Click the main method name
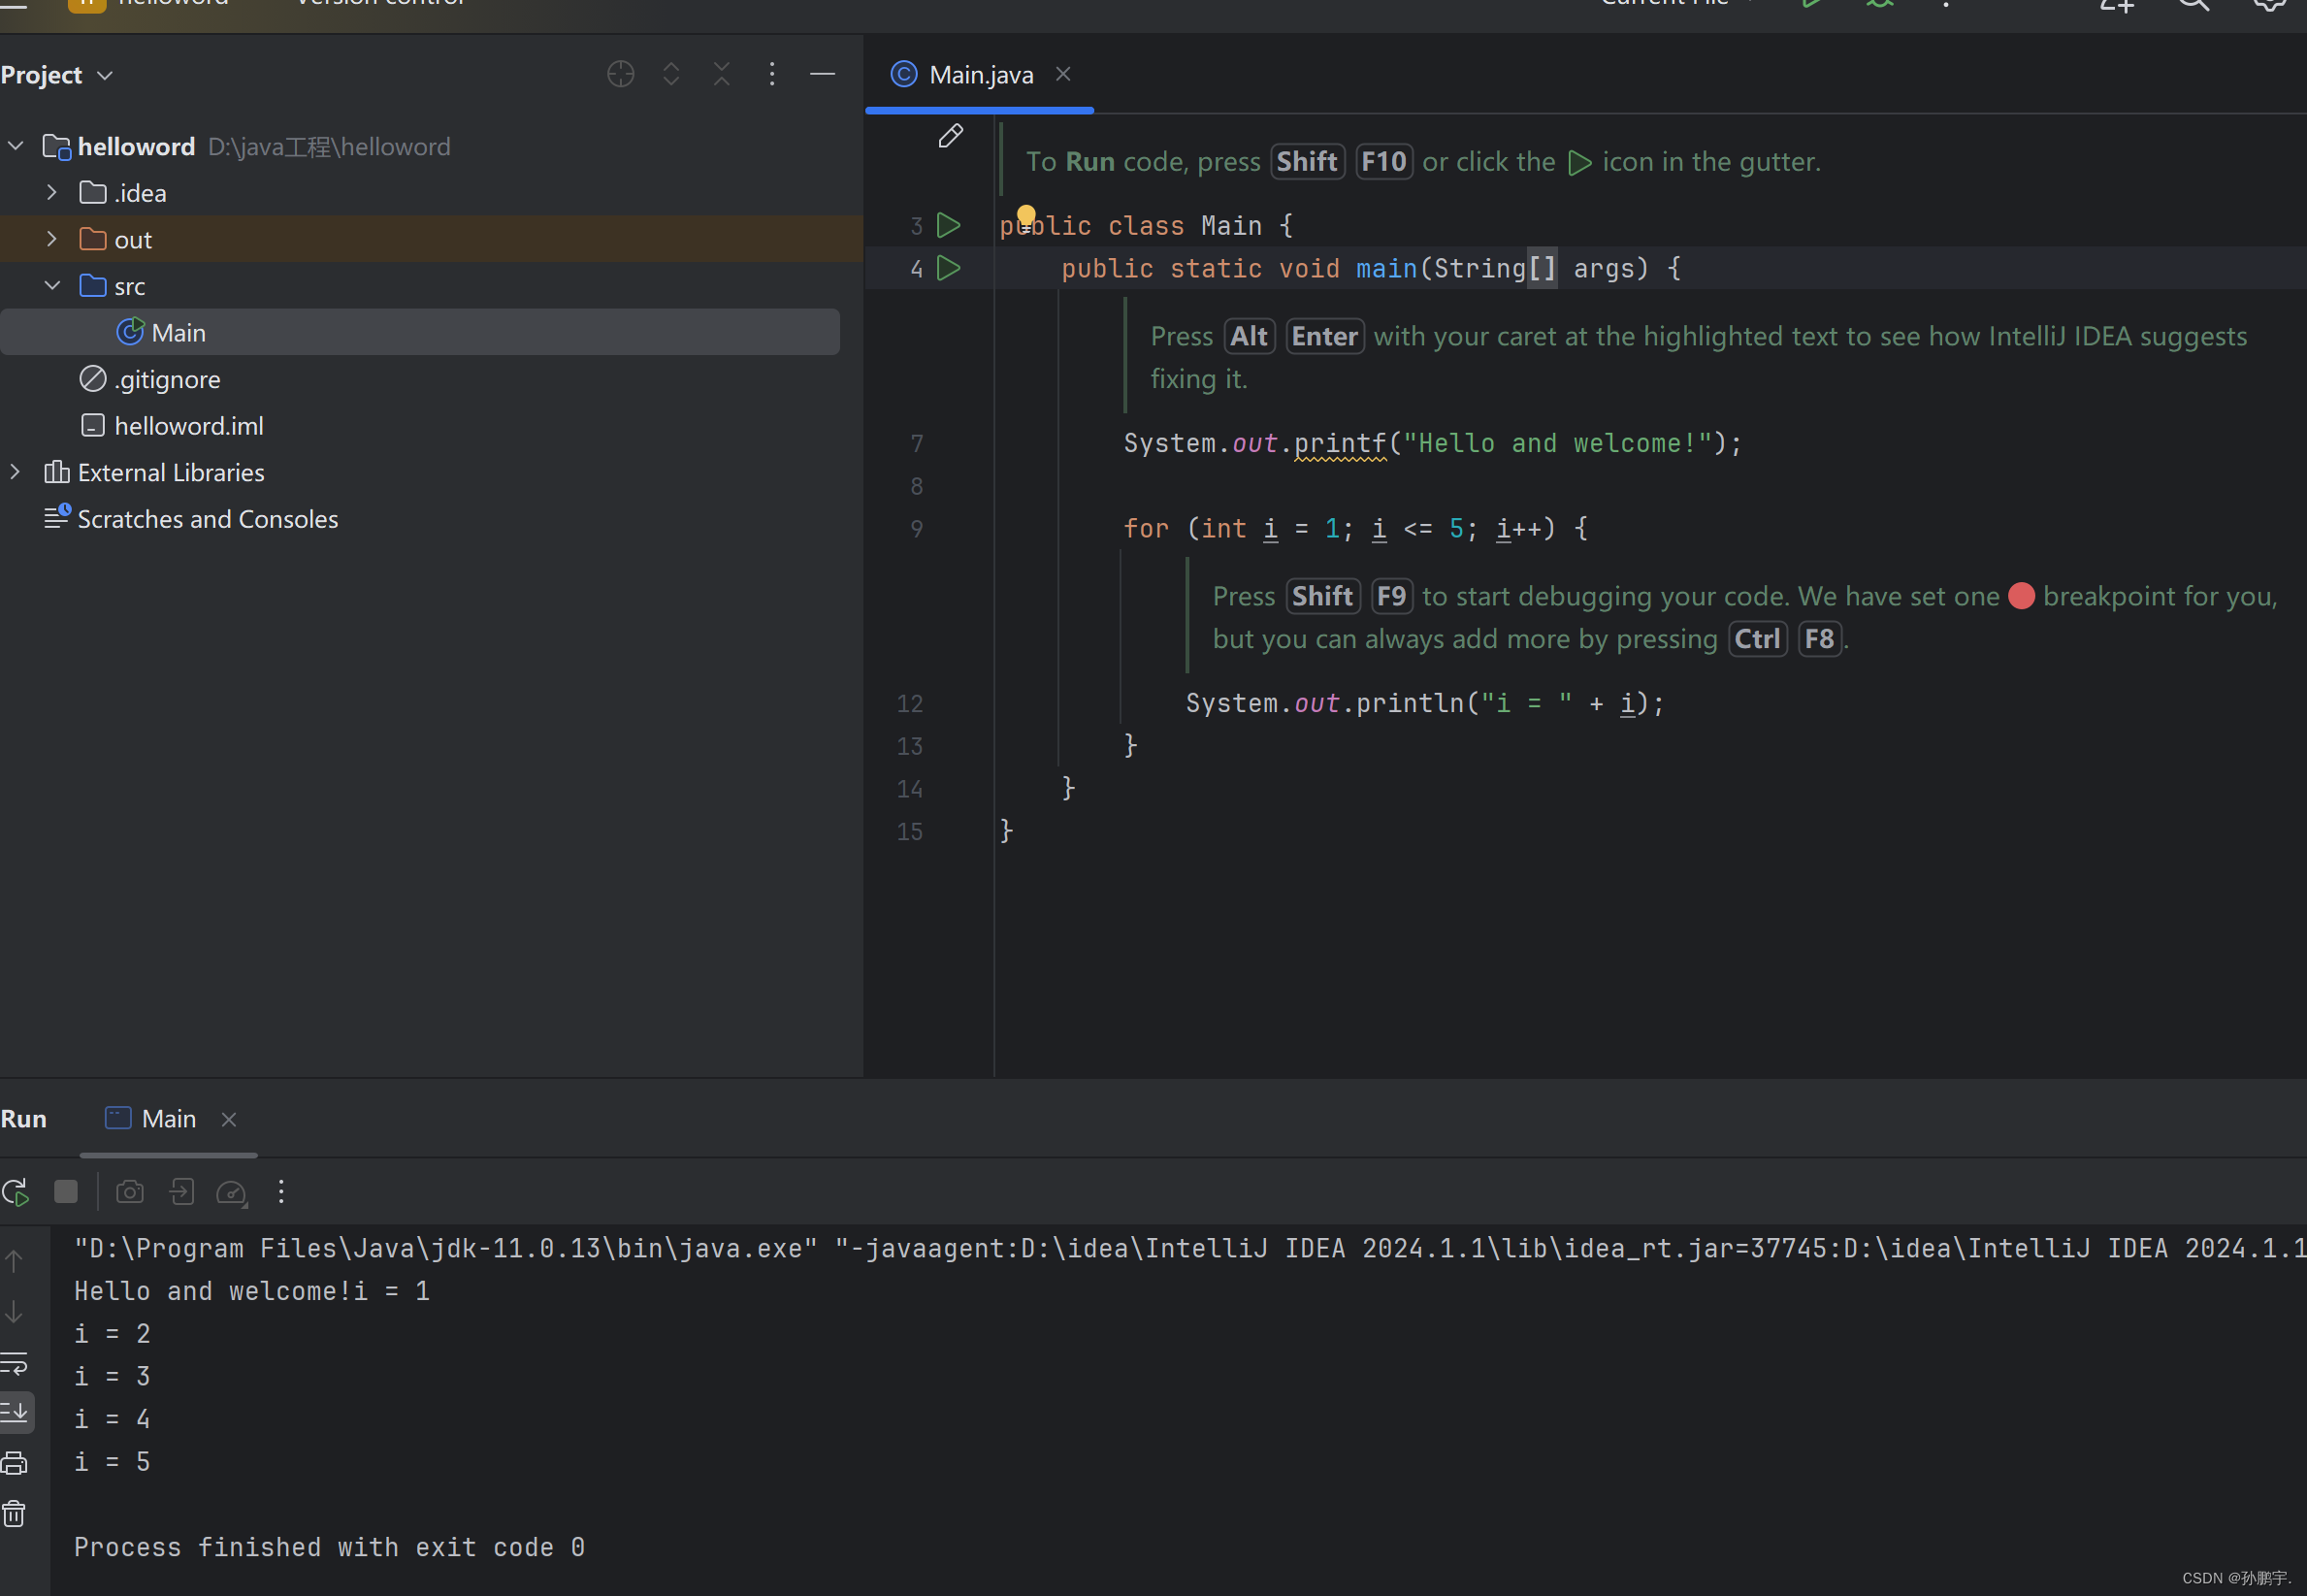 click(x=1386, y=268)
